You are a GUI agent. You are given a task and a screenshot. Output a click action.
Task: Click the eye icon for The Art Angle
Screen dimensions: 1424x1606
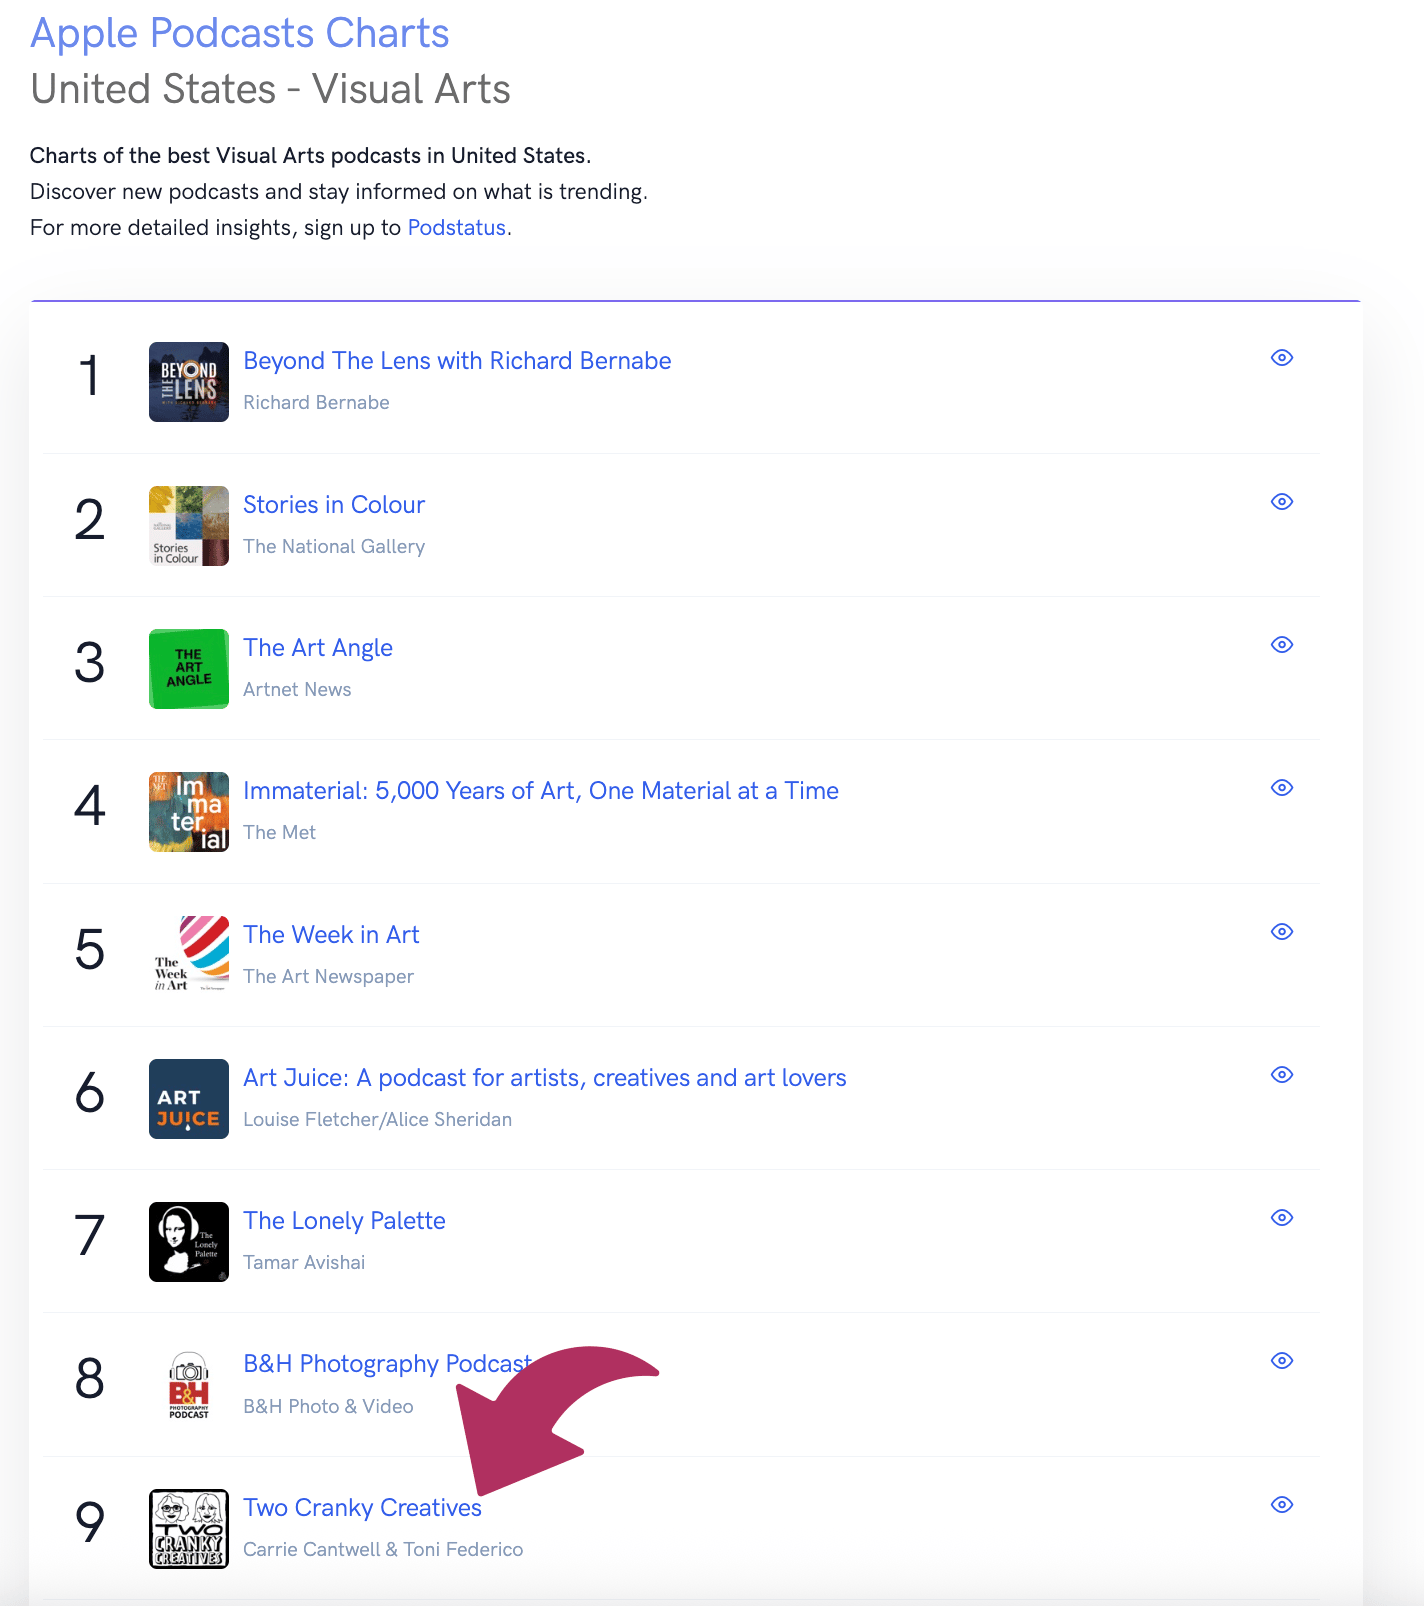point(1282,645)
